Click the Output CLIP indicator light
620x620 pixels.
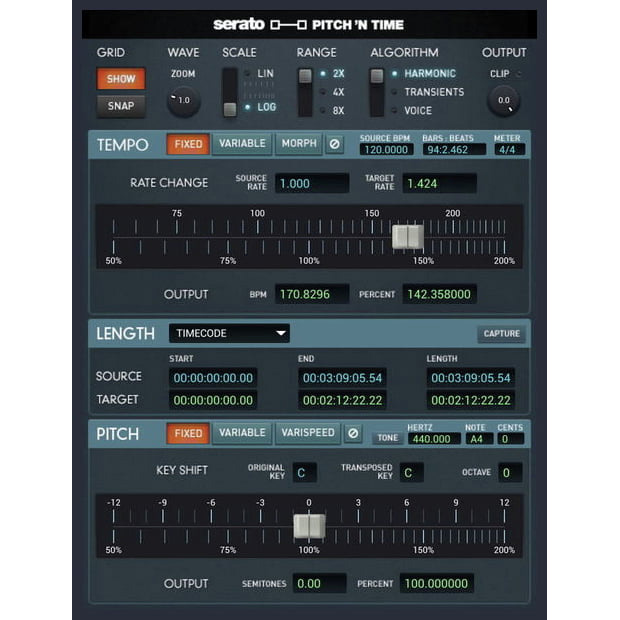tap(519, 74)
